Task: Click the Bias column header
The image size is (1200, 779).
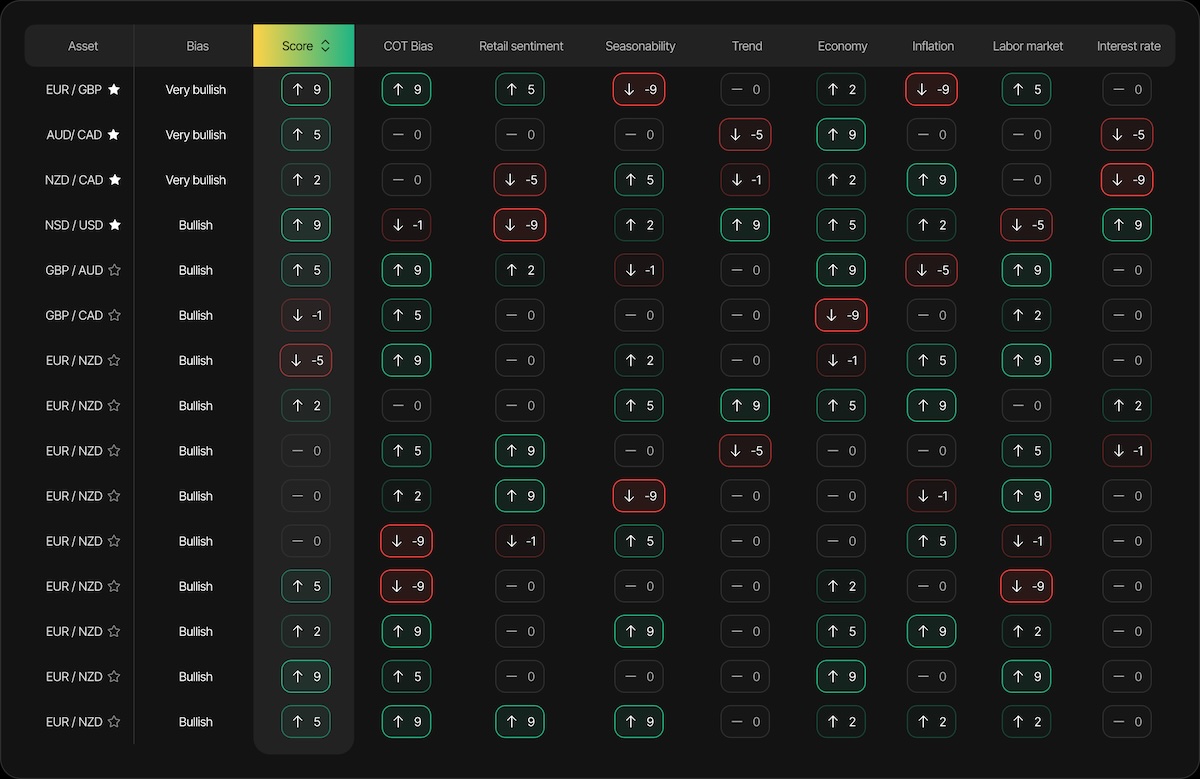Action: click(x=197, y=45)
